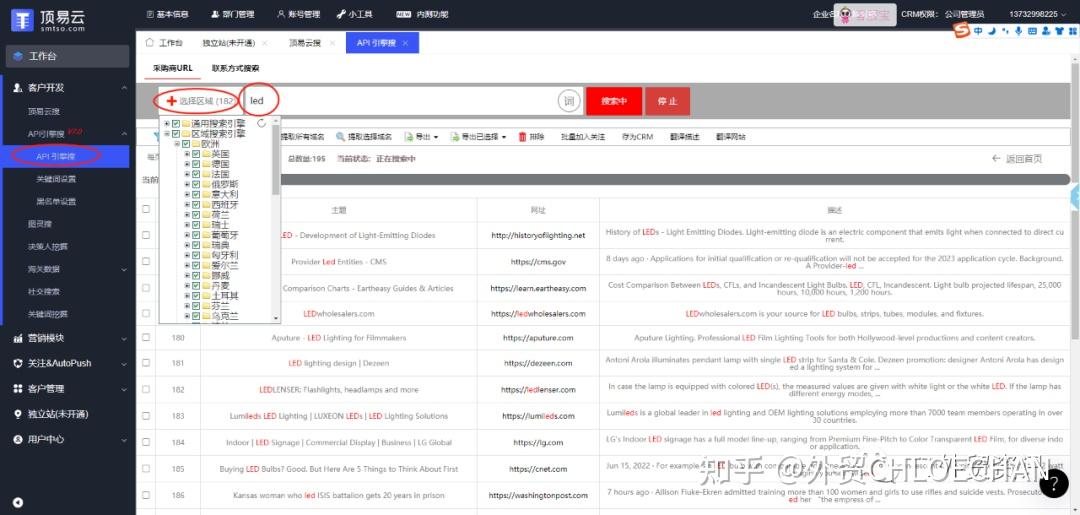The width and height of the screenshot is (1080, 515).
Task: Open the Sogou soft keyboard icon
Action: point(1031,31)
